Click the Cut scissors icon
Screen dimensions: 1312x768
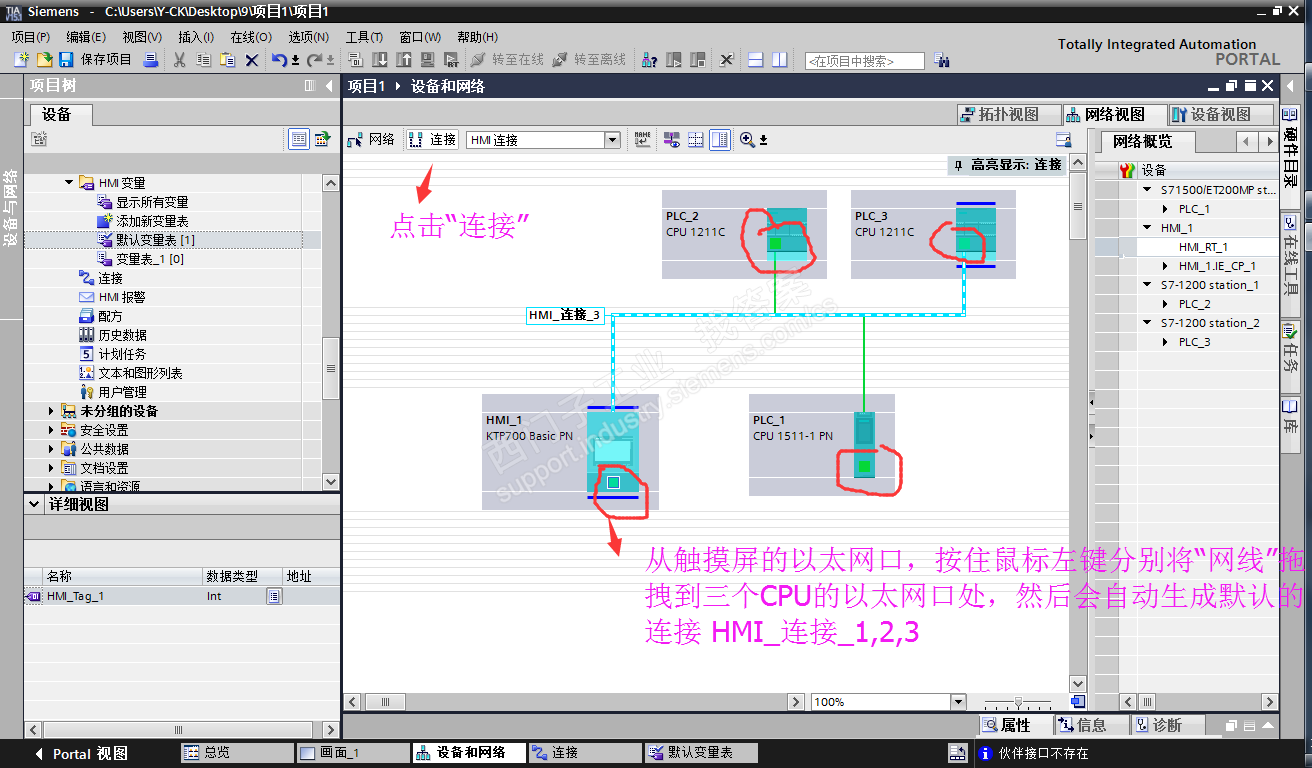180,60
